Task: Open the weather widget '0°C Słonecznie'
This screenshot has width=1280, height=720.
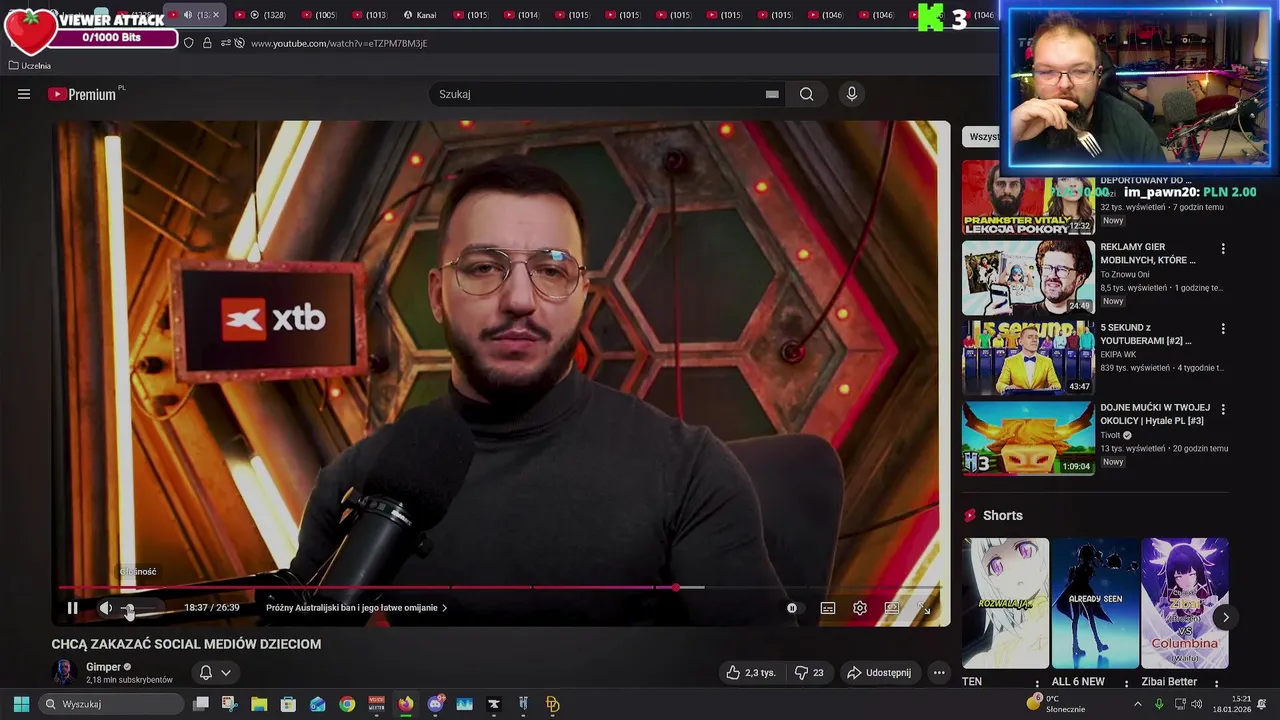Action: (1056, 704)
